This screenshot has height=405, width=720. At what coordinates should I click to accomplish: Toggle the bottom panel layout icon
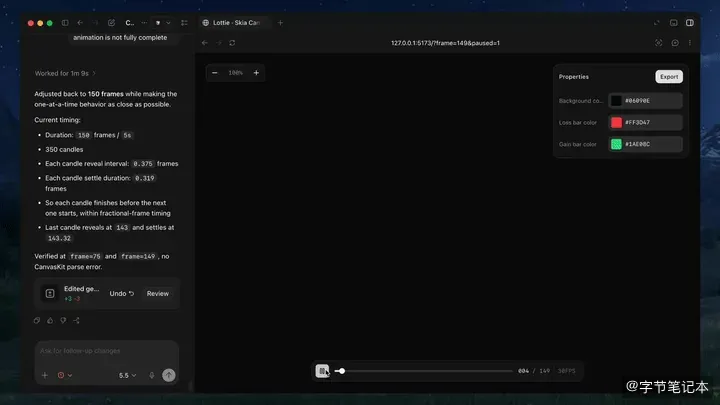point(673,22)
